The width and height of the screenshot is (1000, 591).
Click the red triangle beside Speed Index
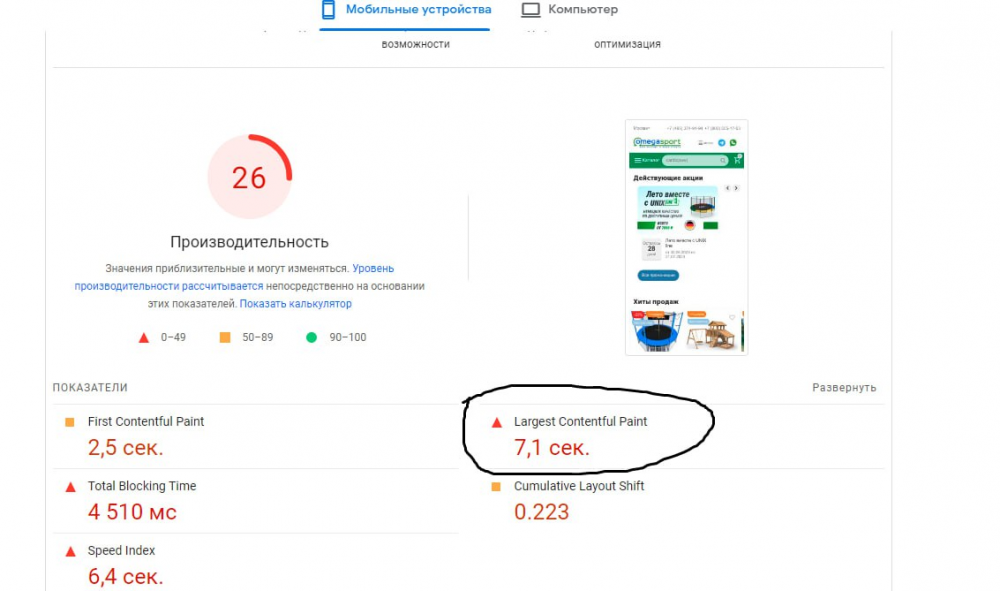click(70, 551)
